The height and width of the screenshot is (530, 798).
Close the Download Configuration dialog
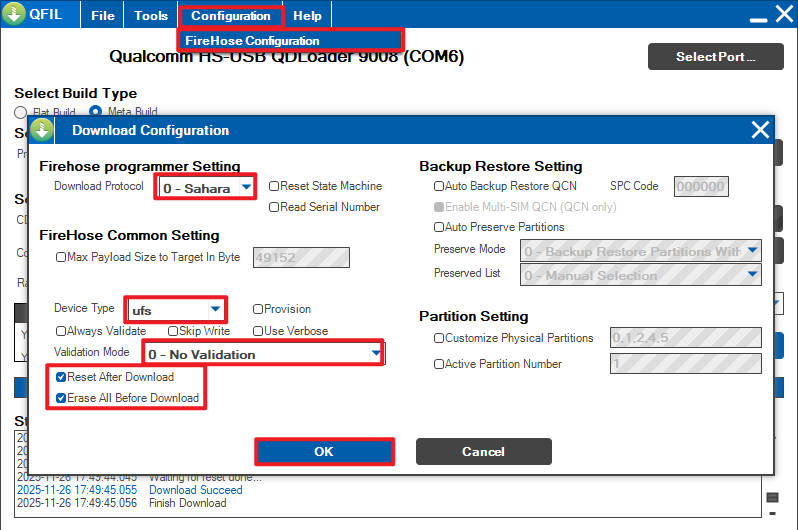coord(760,130)
